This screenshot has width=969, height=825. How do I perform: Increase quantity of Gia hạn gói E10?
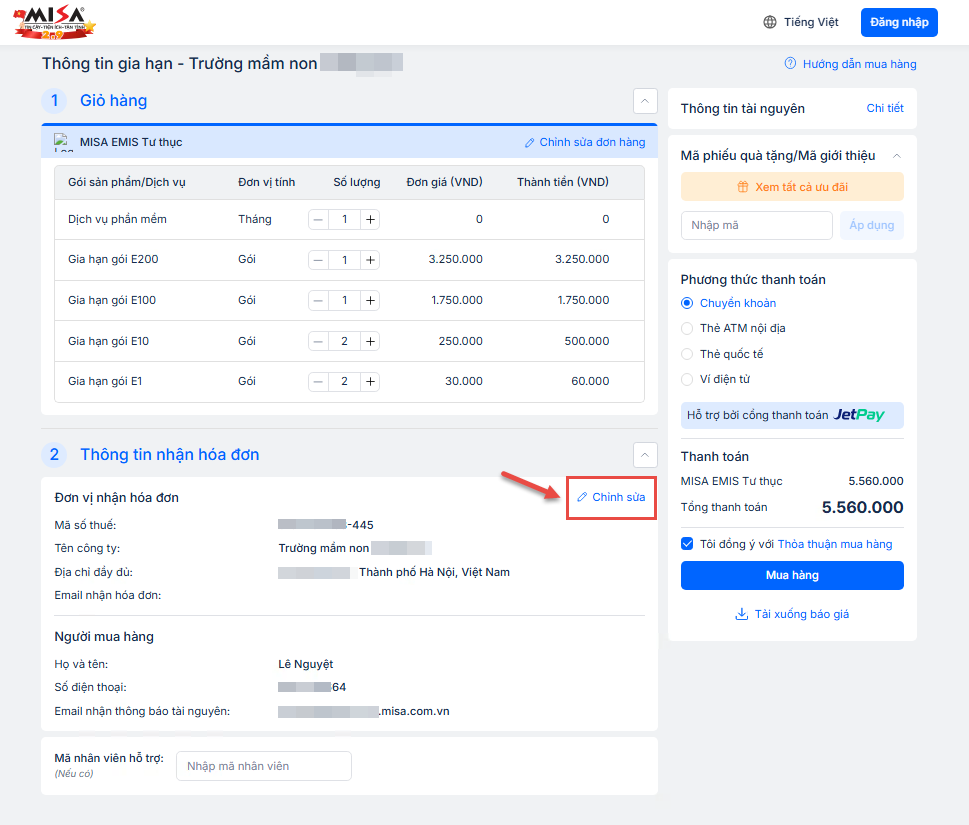point(370,341)
